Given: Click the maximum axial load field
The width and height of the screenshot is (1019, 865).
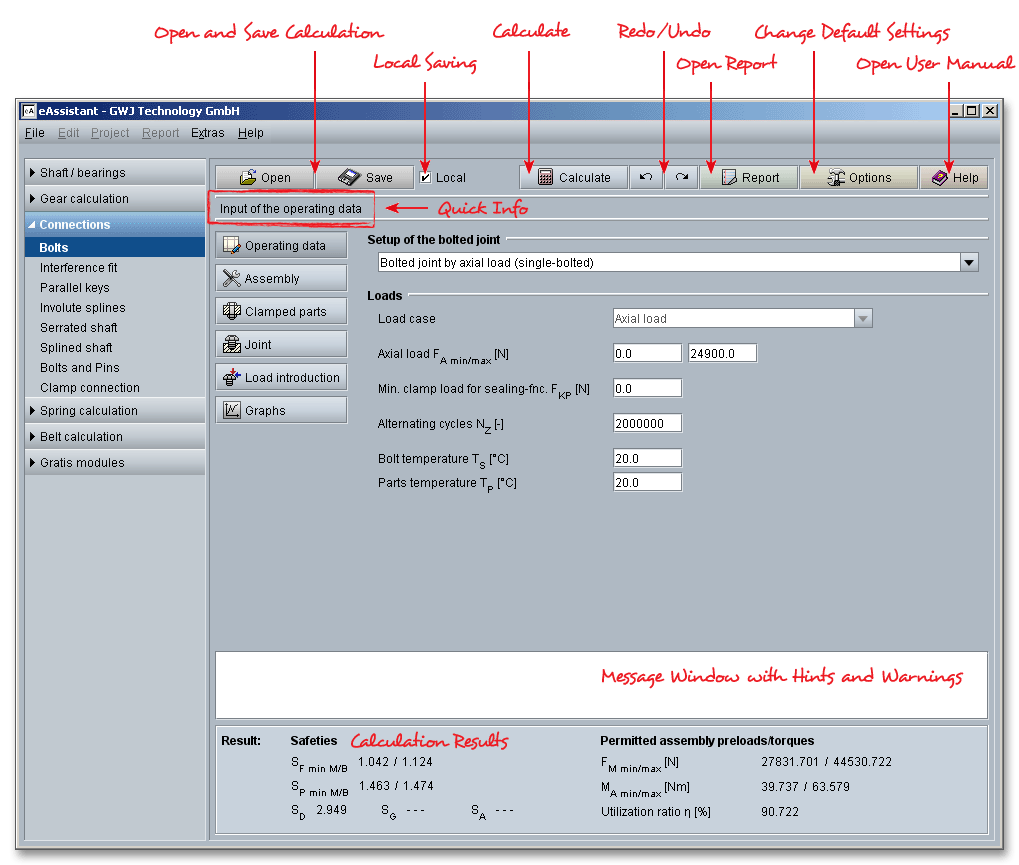Looking at the screenshot, I should pos(722,353).
